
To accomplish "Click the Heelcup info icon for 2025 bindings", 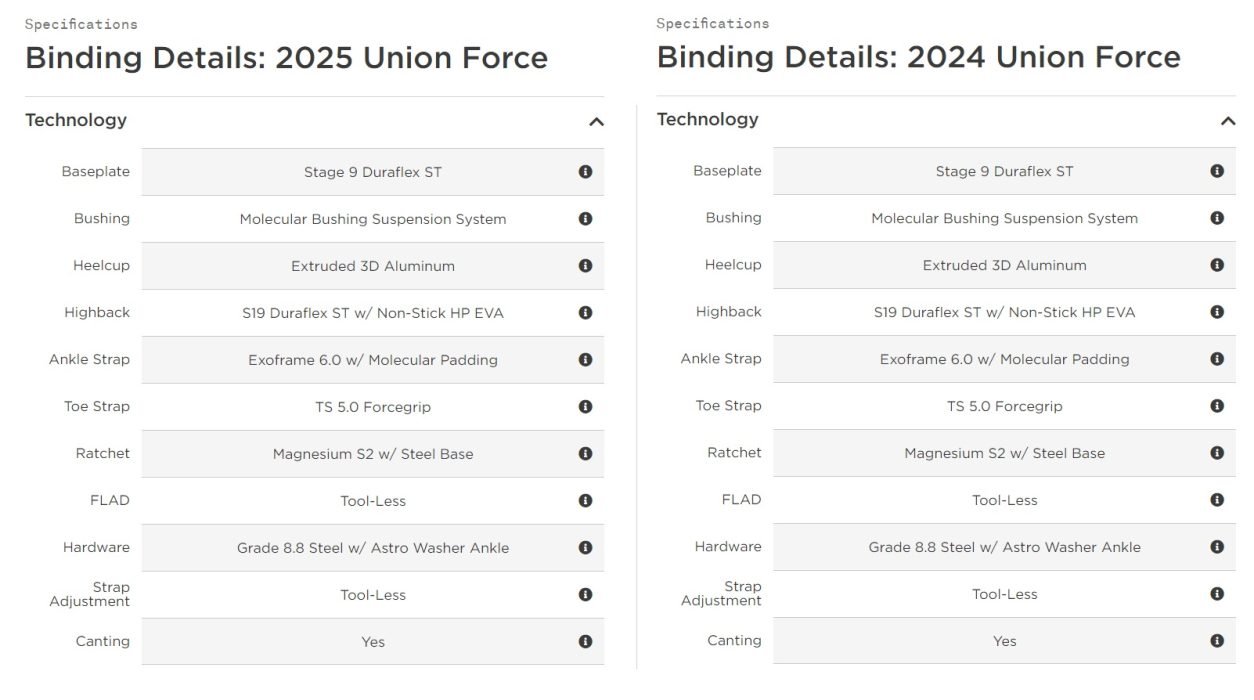I will pyautogui.click(x=585, y=265).
